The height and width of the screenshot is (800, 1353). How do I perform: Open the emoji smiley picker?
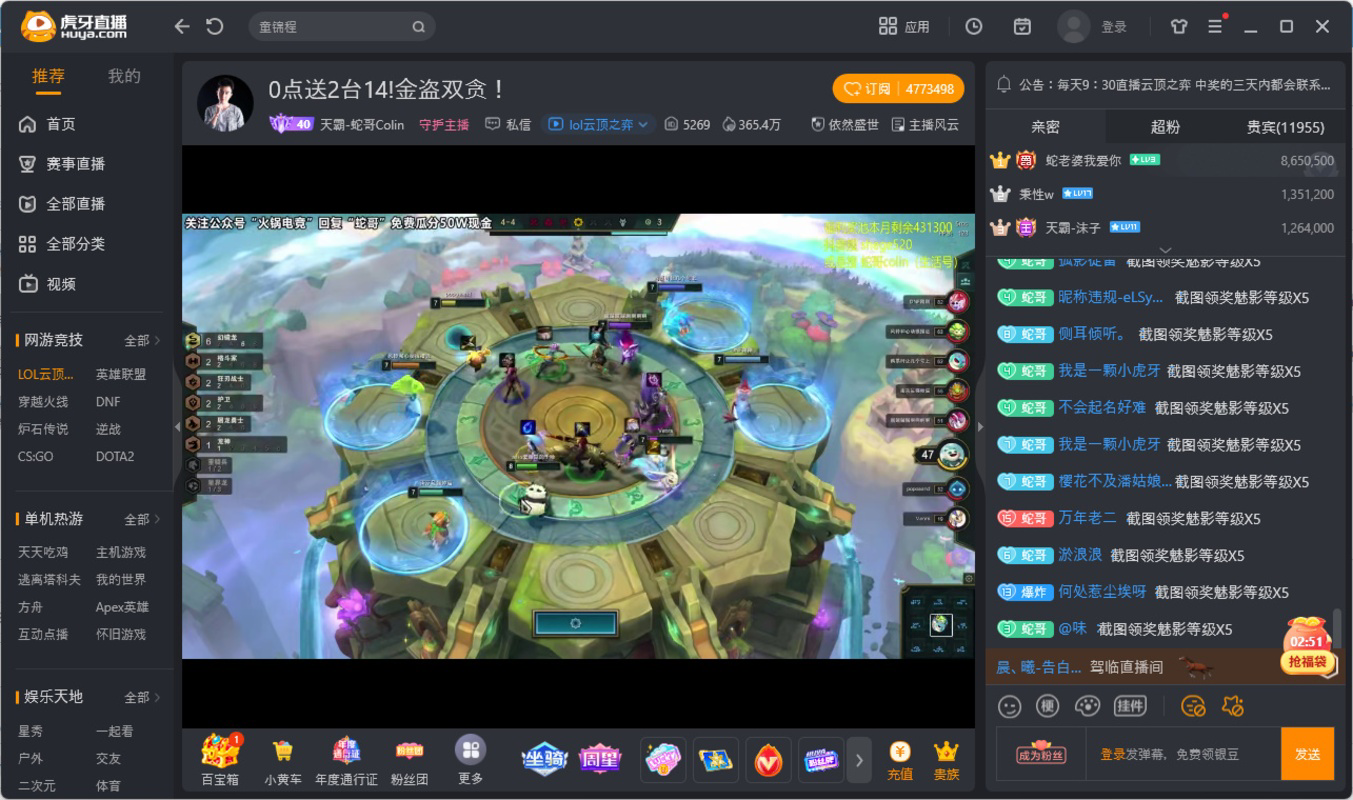1010,706
